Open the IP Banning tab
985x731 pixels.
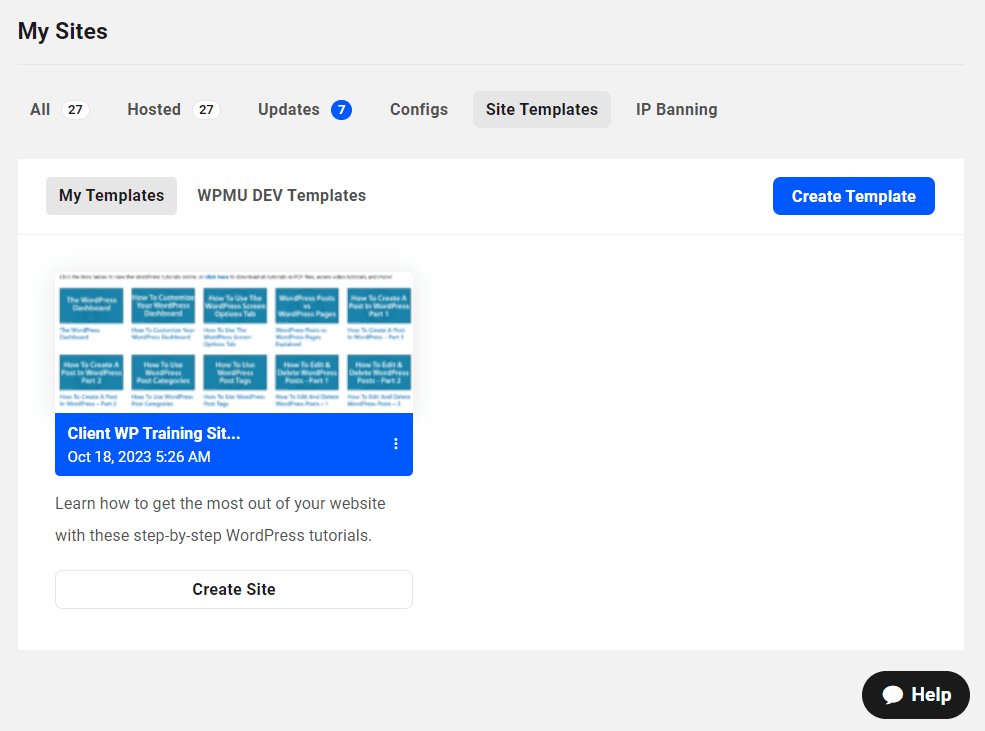pyautogui.click(x=676, y=110)
